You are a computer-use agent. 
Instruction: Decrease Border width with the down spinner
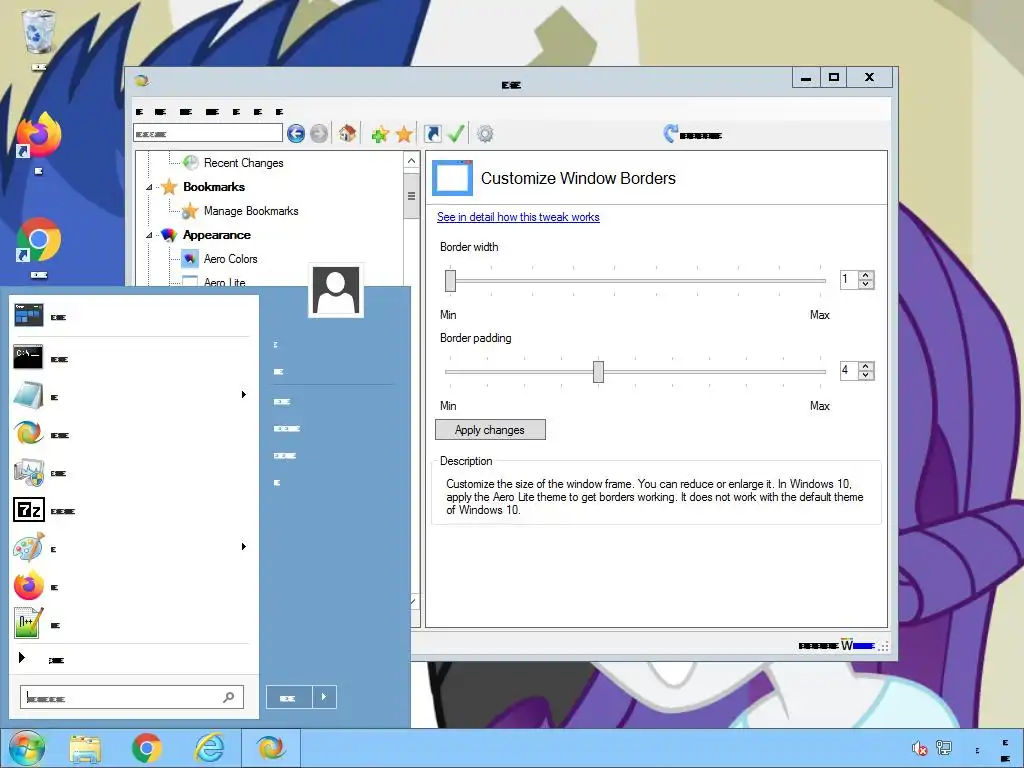pyautogui.click(x=866, y=284)
